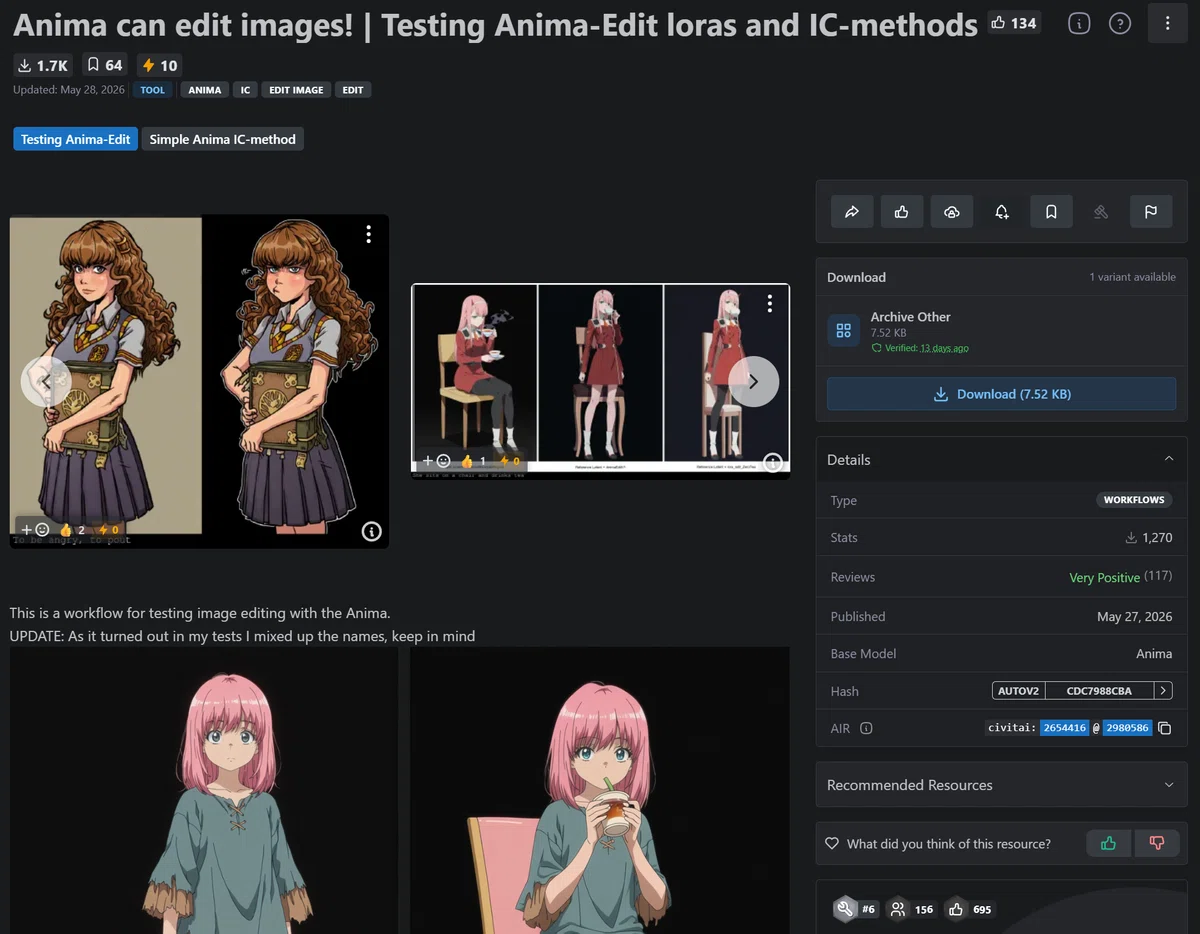Click the TOOL category tag

pos(152,90)
